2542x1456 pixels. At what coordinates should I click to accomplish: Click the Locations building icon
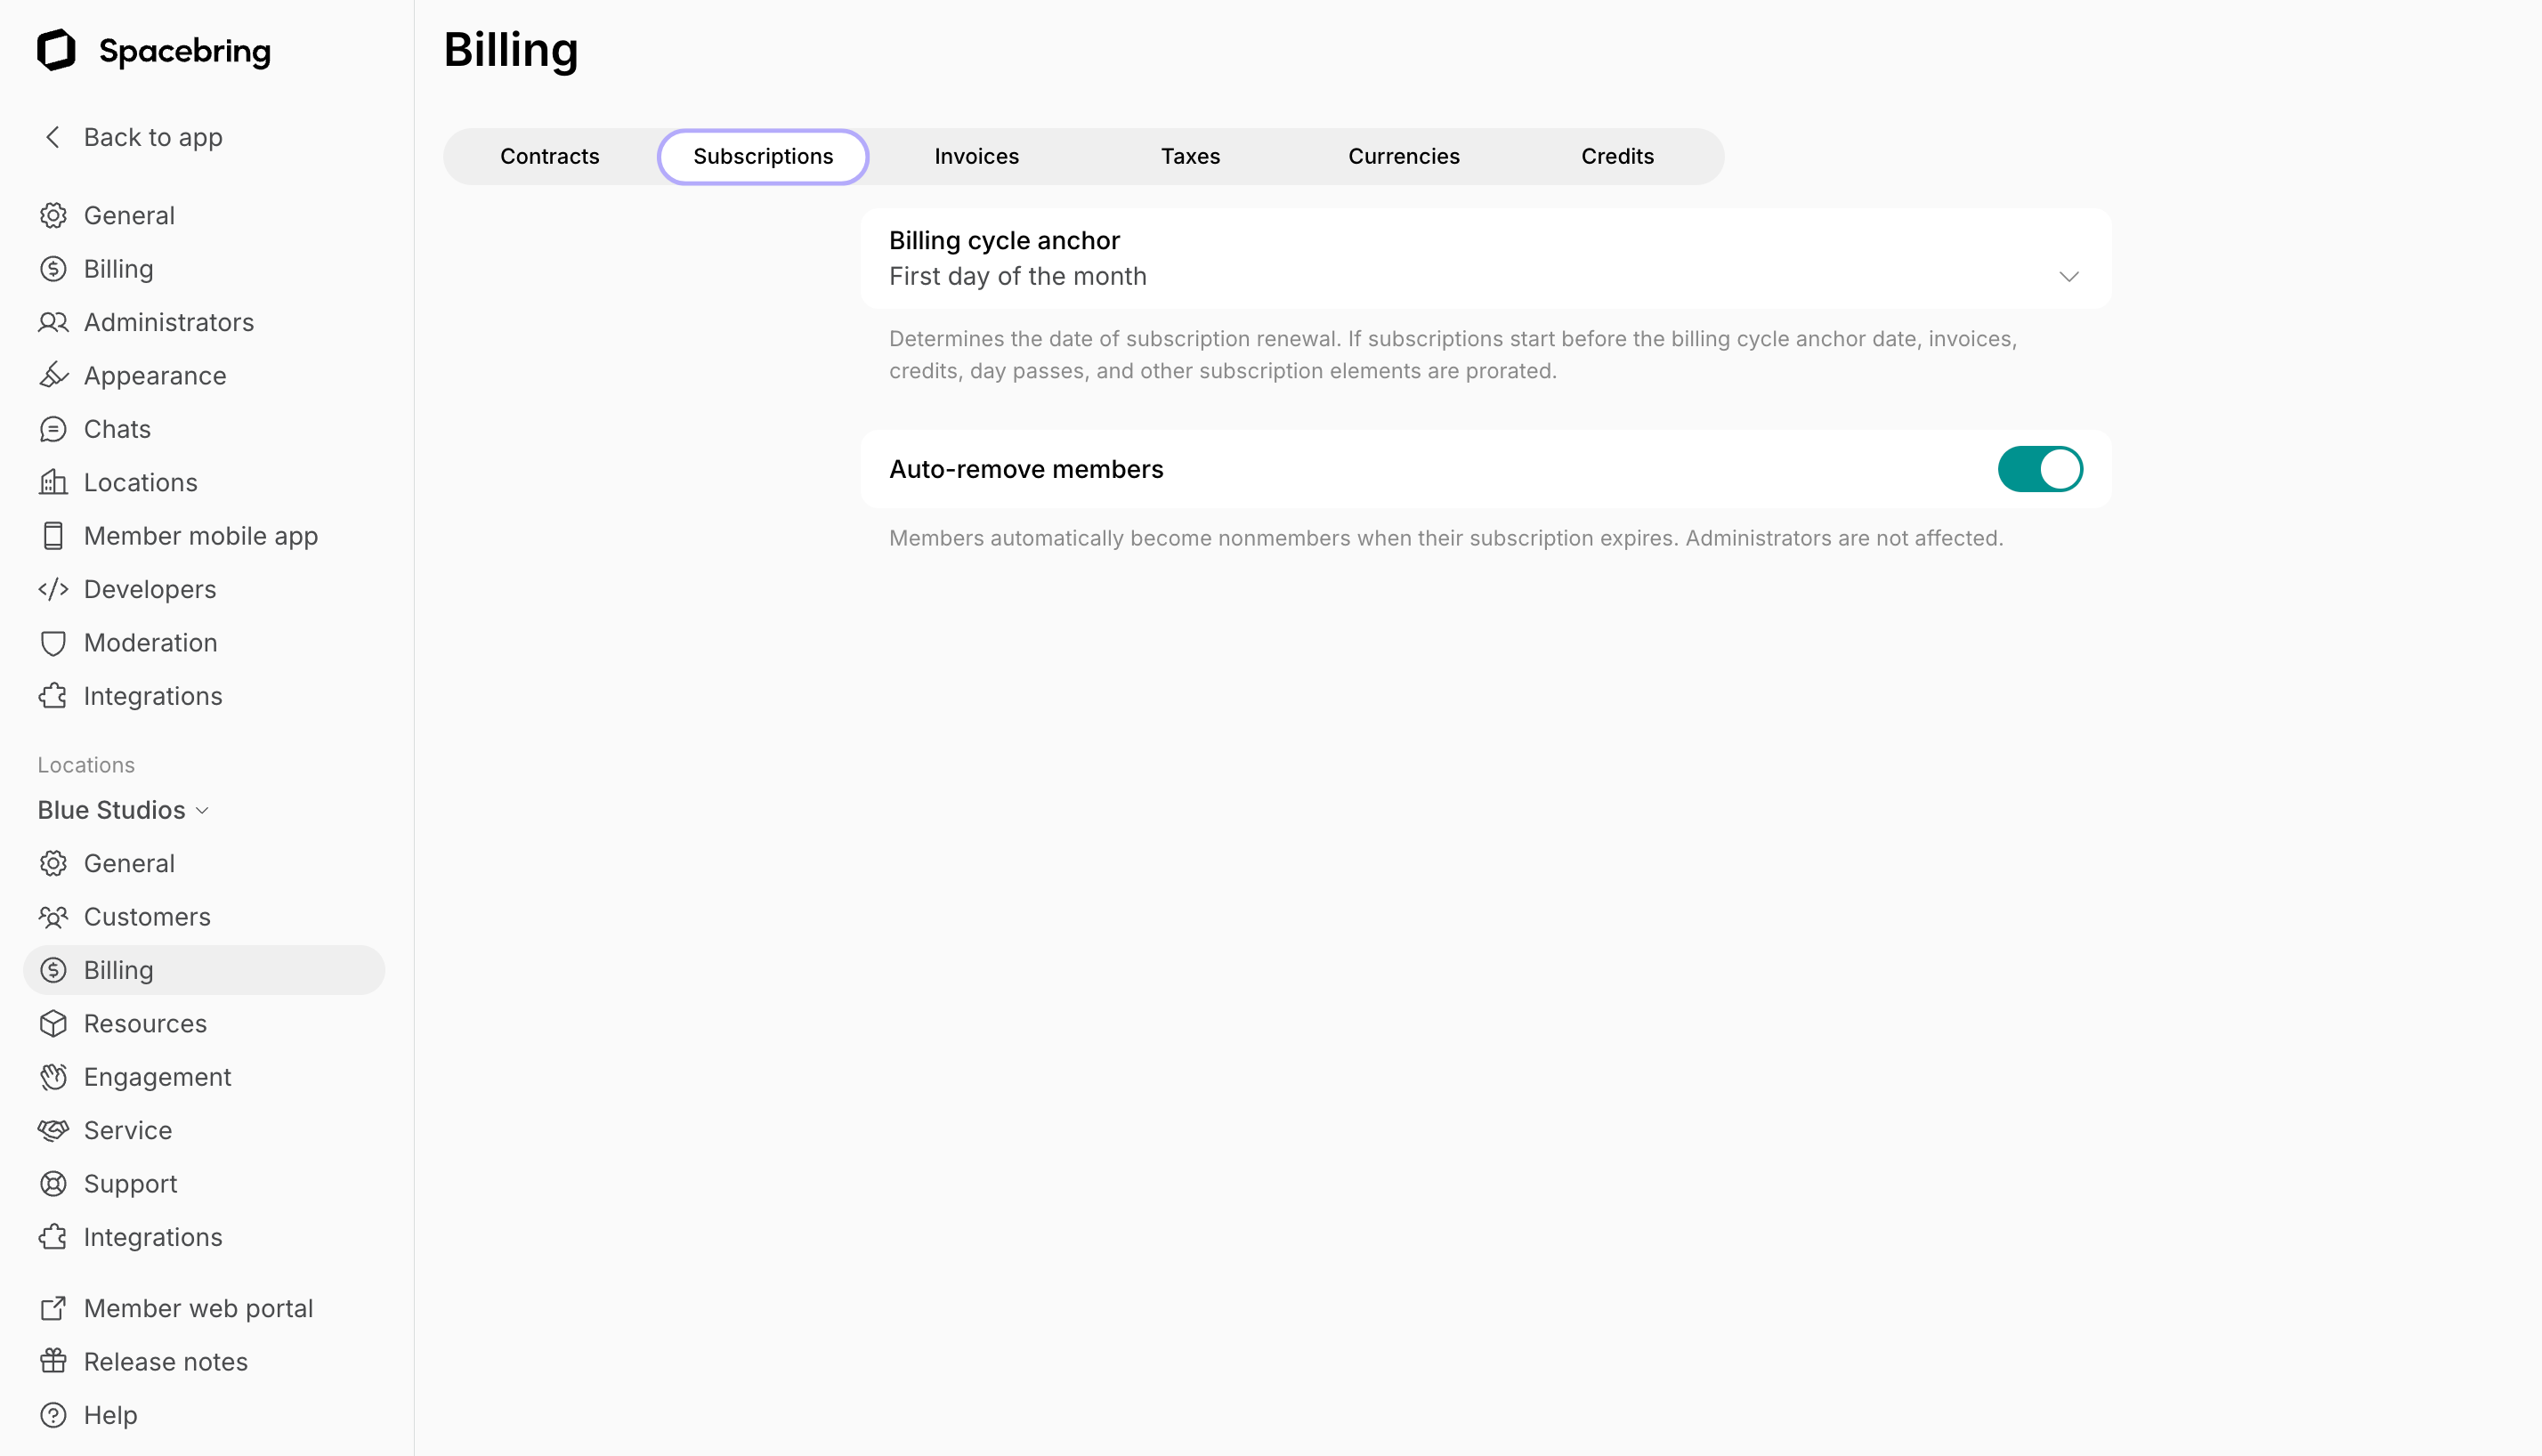53,482
